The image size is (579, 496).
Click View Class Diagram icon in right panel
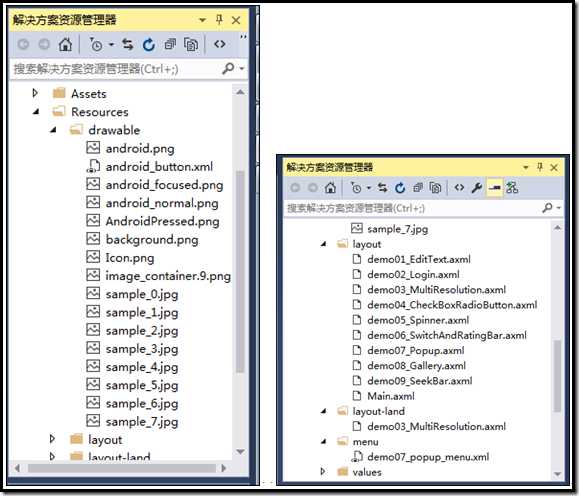[x=512, y=188]
